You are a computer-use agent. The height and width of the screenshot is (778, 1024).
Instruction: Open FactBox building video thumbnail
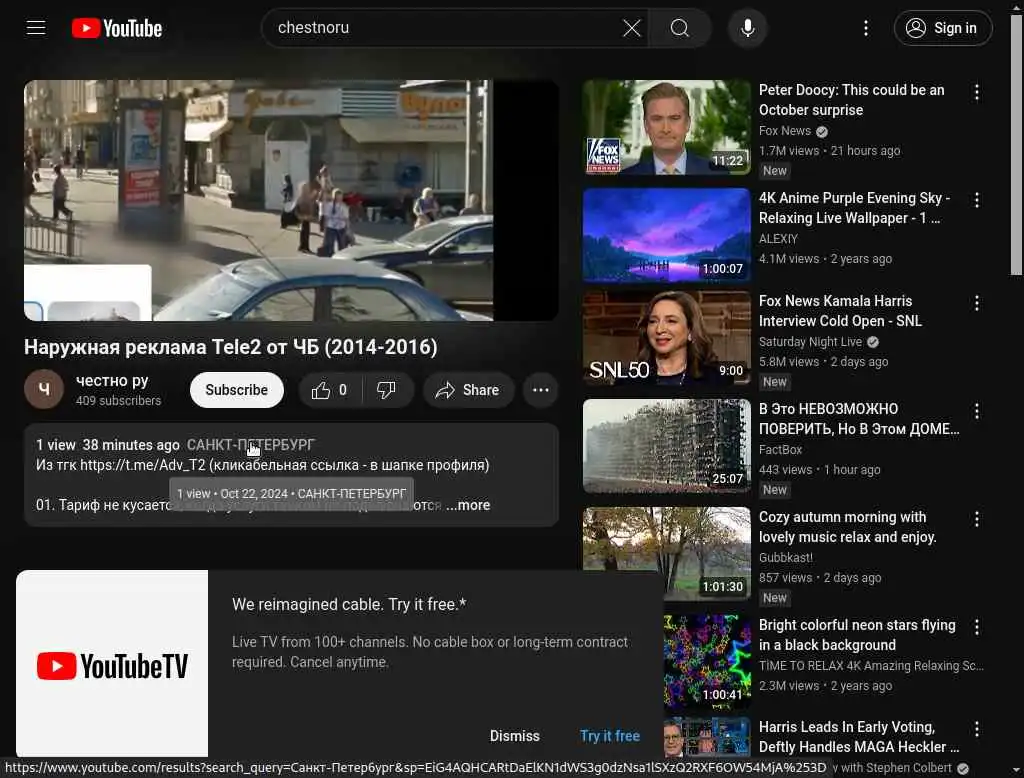[667, 446]
